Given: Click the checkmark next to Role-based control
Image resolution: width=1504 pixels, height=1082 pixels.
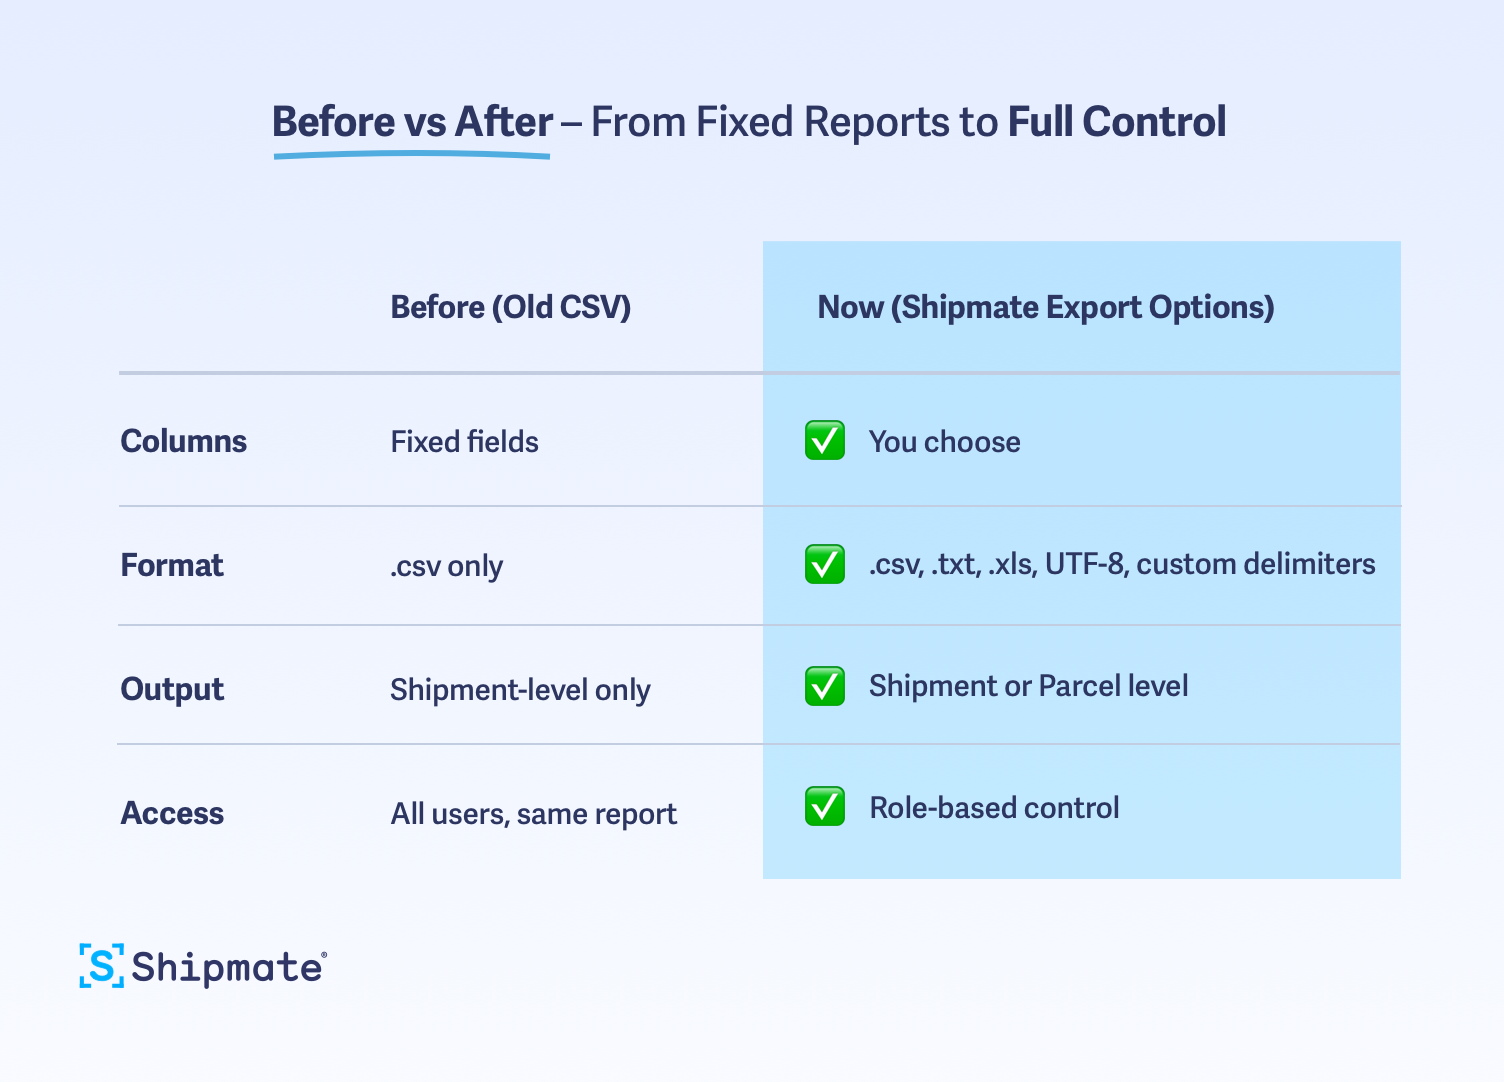Looking at the screenshot, I should (825, 807).
